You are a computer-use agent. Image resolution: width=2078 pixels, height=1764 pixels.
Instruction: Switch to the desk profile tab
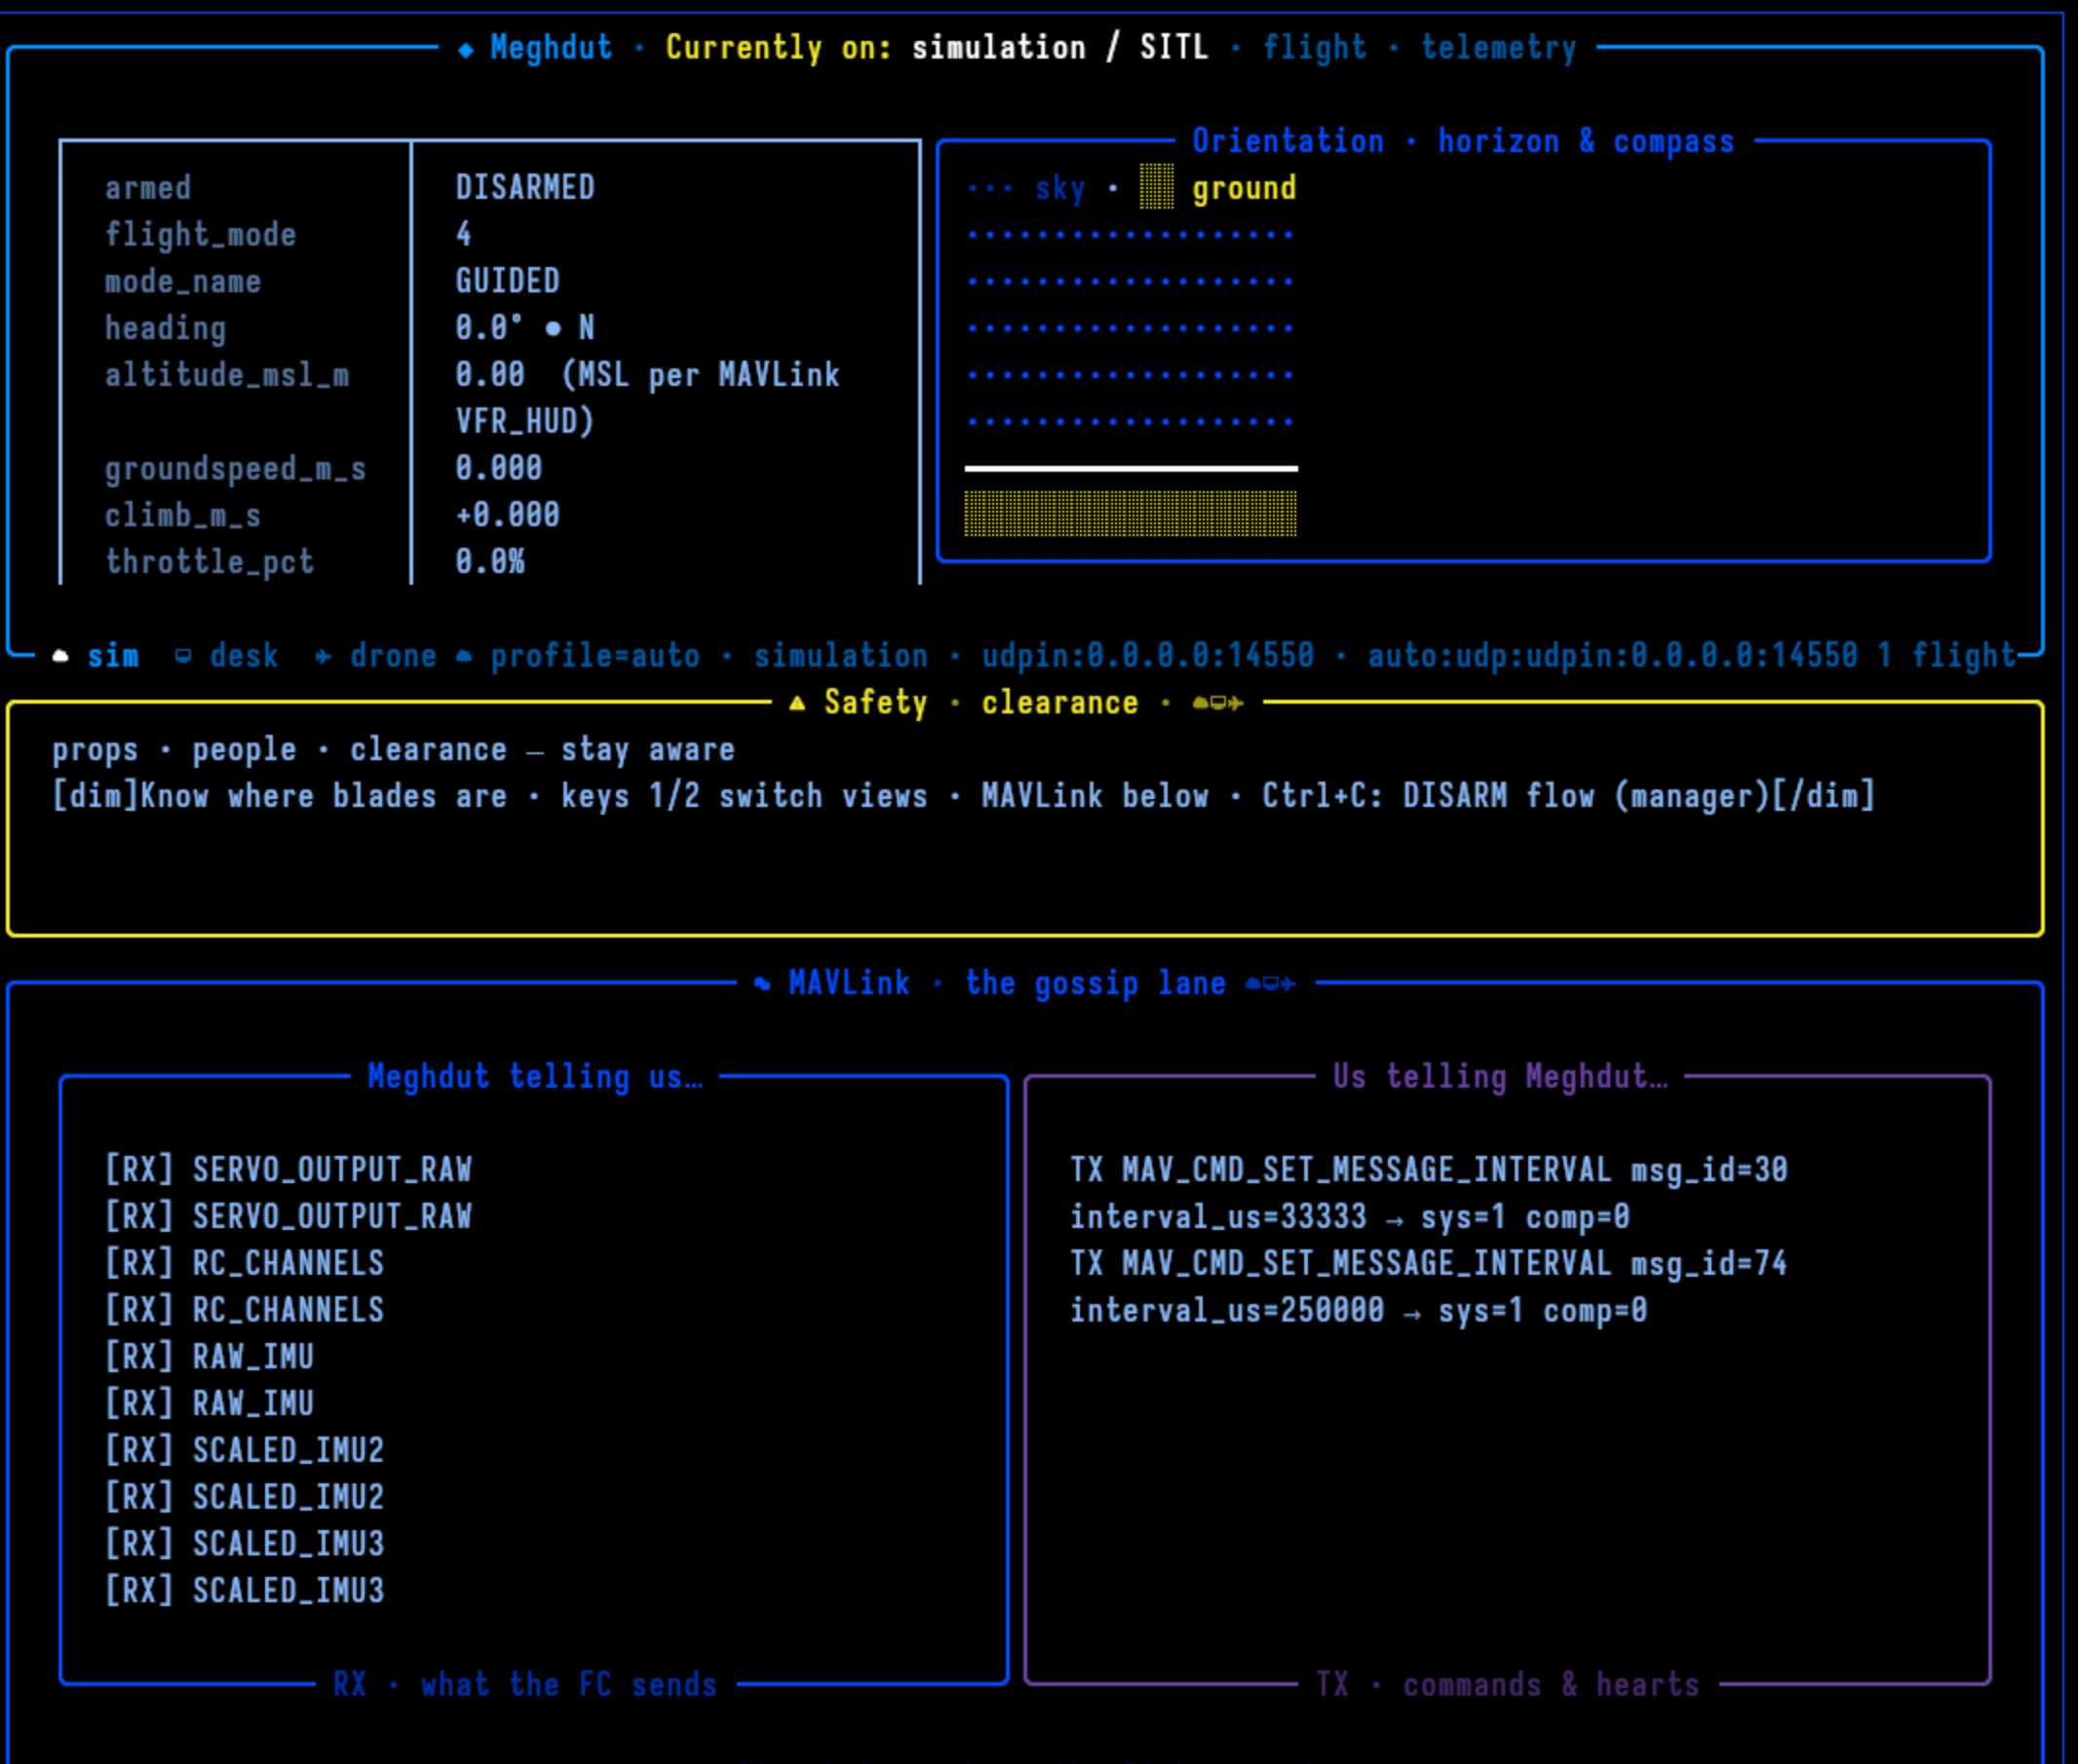(244, 657)
